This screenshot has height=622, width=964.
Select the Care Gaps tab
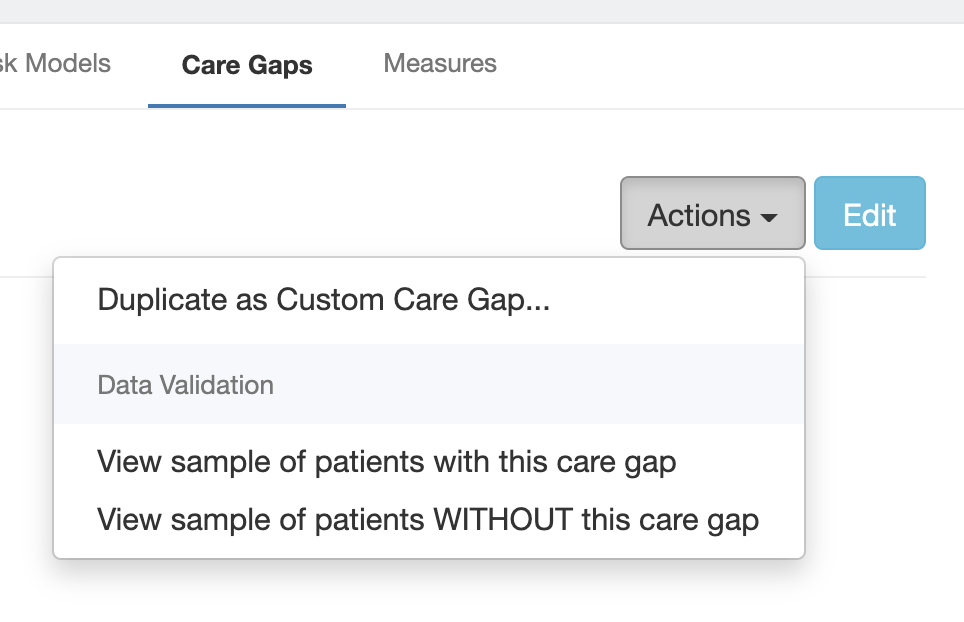247,66
